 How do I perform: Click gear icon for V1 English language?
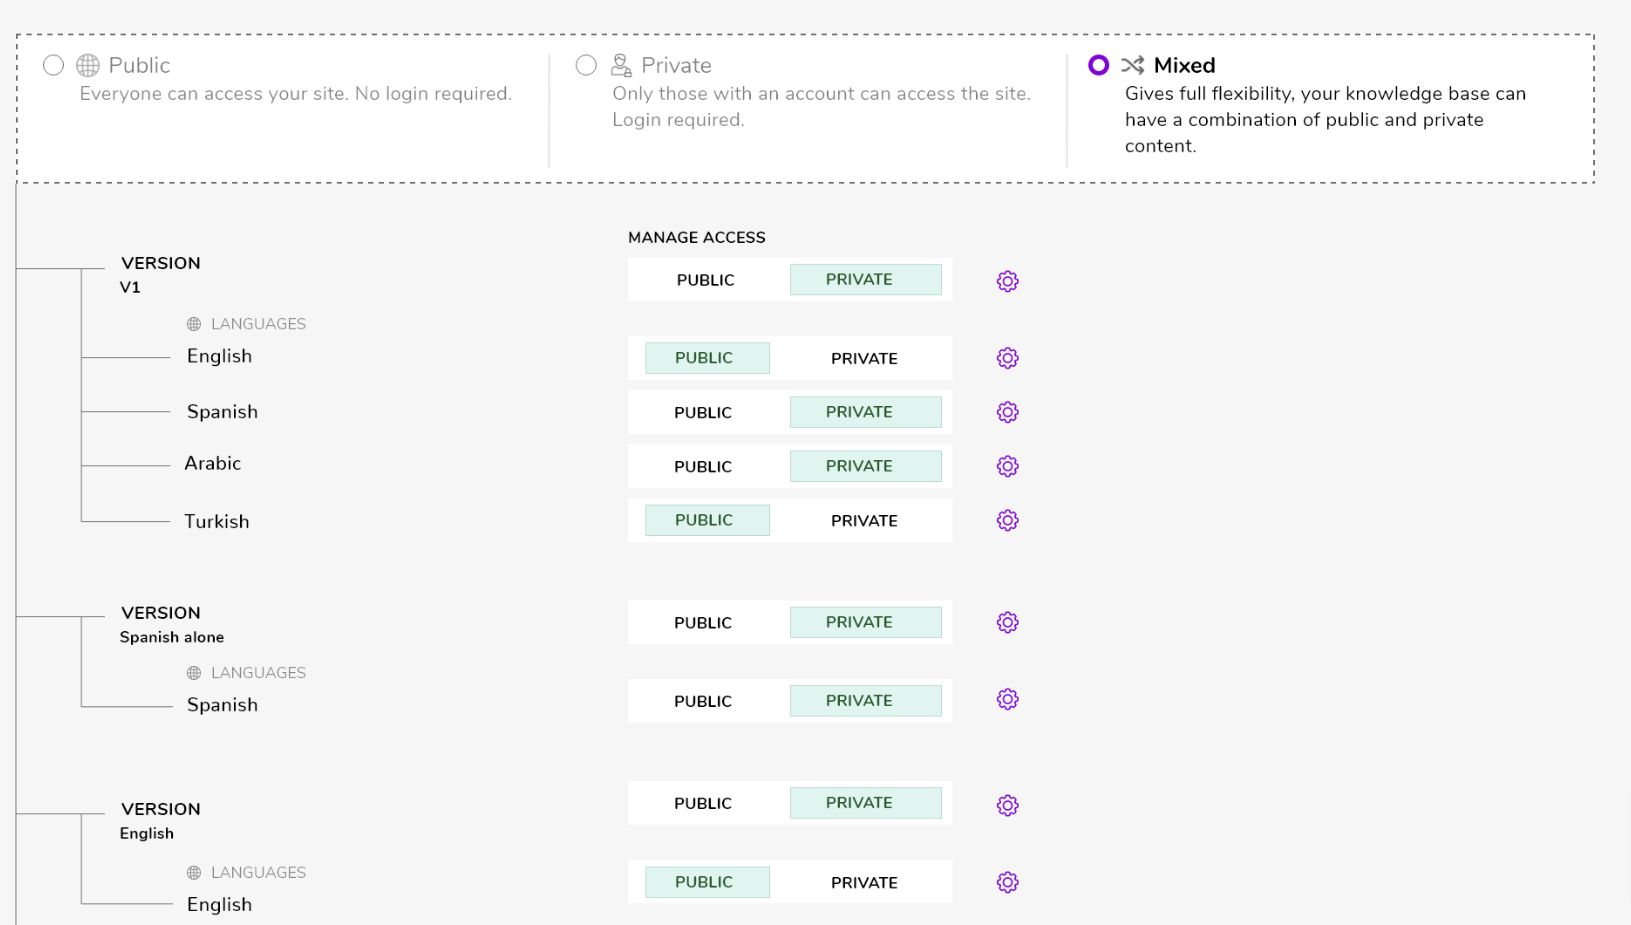1007,358
